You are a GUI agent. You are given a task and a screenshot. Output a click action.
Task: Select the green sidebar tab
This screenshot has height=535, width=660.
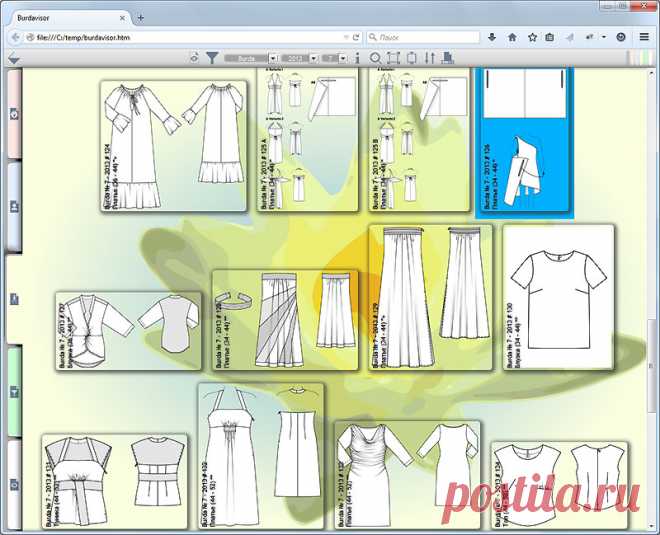(x=14, y=392)
